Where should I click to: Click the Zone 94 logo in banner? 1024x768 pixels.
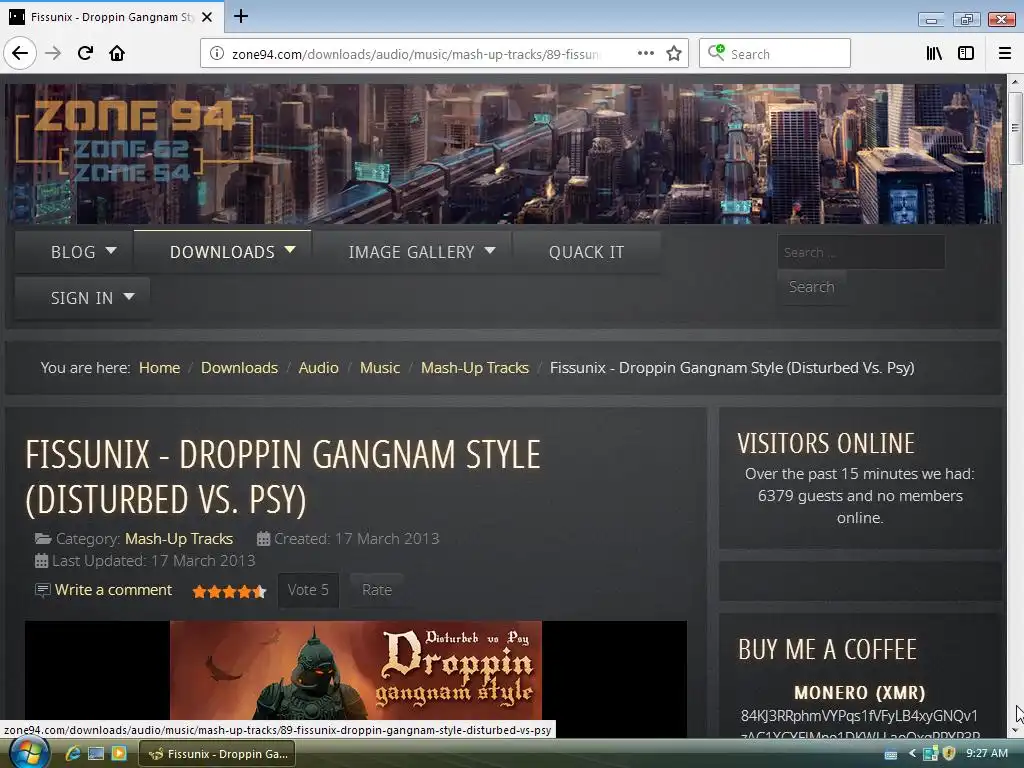(x=133, y=140)
